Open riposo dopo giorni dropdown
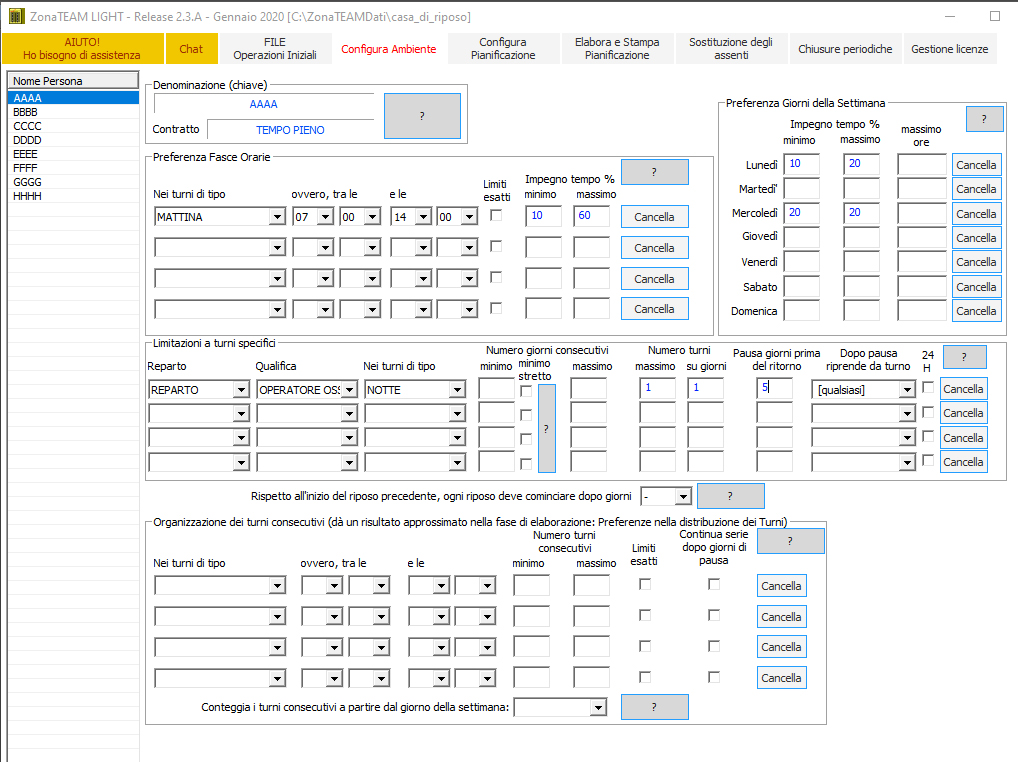1018x762 pixels. pos(682,497)
